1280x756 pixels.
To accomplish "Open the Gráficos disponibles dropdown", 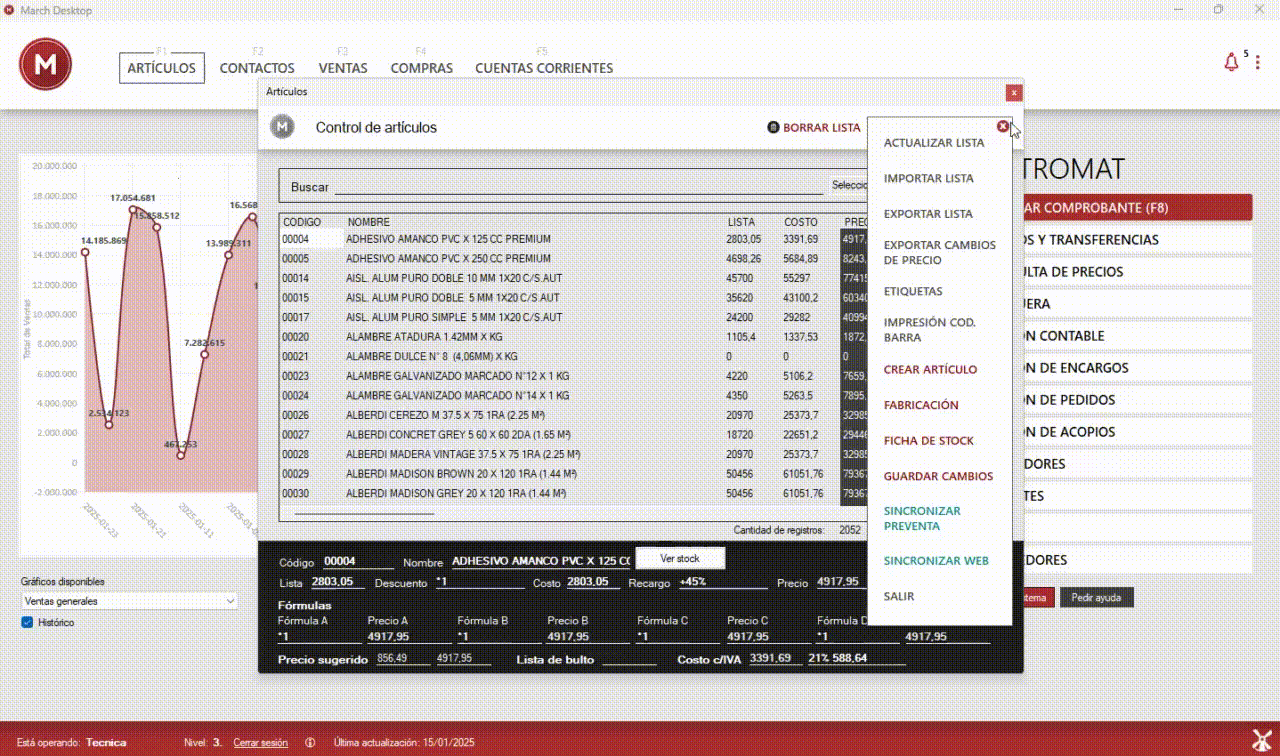I will 129,601.
